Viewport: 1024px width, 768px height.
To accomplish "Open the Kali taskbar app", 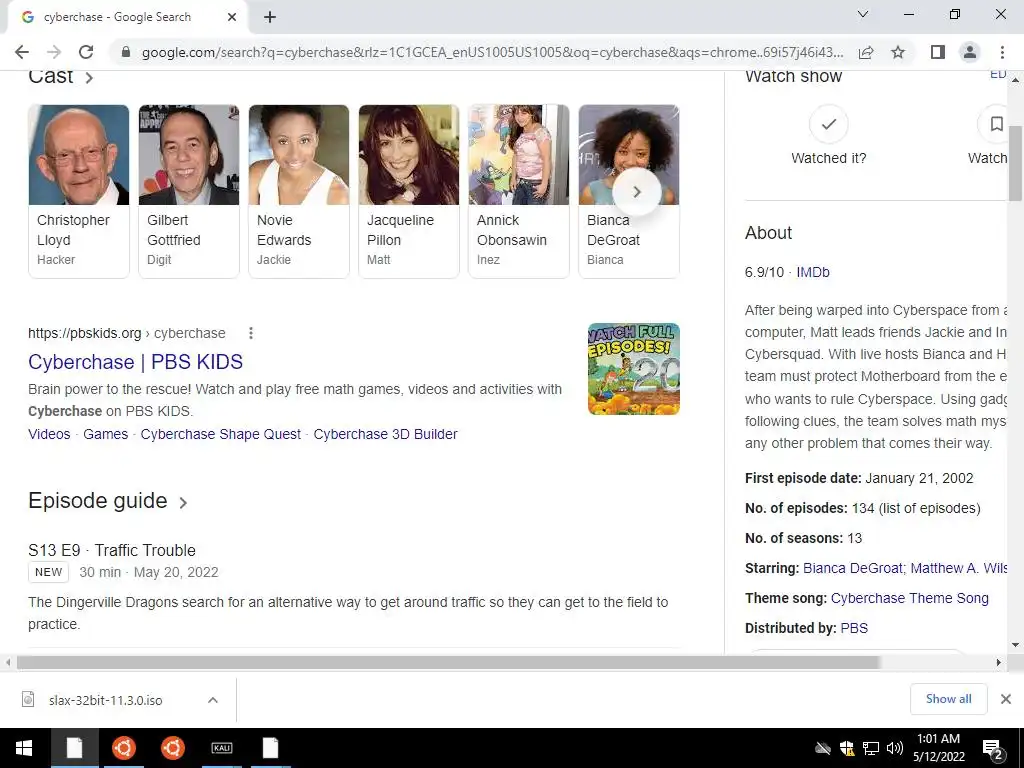I will click(222, 748).
